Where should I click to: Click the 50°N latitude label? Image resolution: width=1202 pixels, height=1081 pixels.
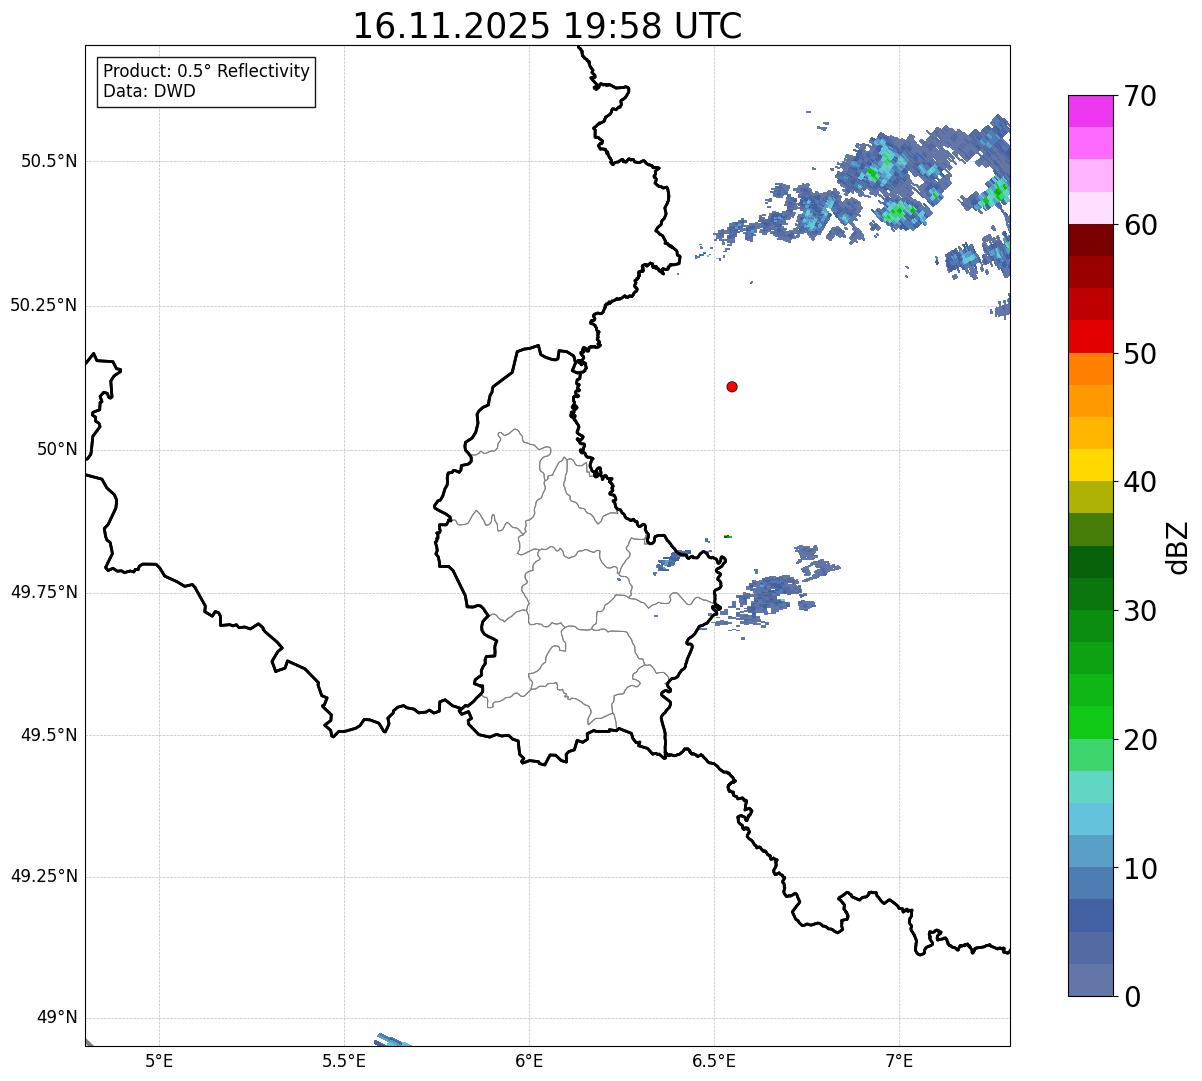pyautogui.click(x=57, y=449)
